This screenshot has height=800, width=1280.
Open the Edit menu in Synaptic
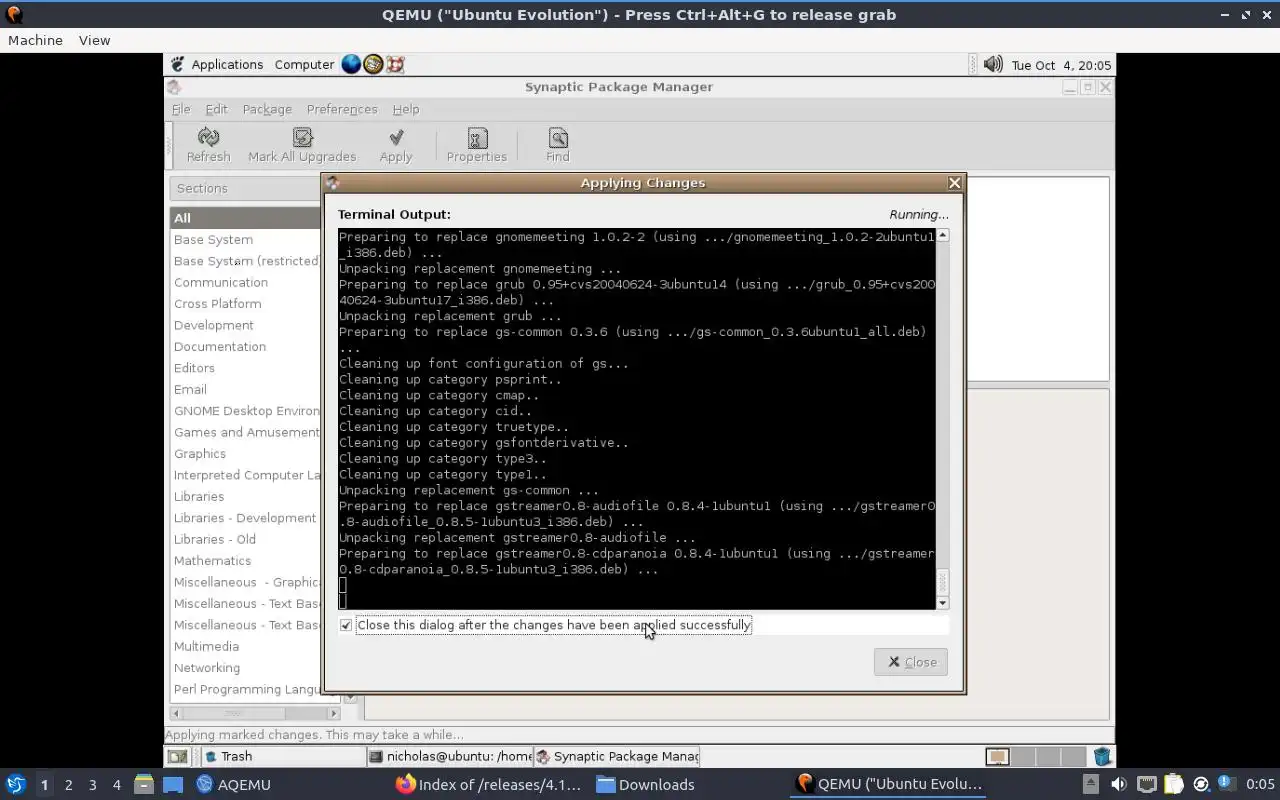coord(216,109)
